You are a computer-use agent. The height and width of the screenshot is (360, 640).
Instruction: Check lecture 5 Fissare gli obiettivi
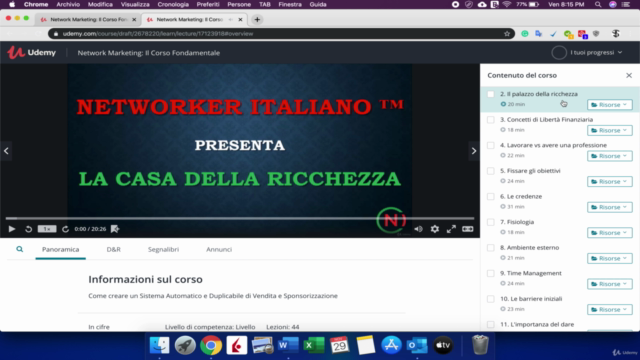pyautogui.click(x=491, y=171)
